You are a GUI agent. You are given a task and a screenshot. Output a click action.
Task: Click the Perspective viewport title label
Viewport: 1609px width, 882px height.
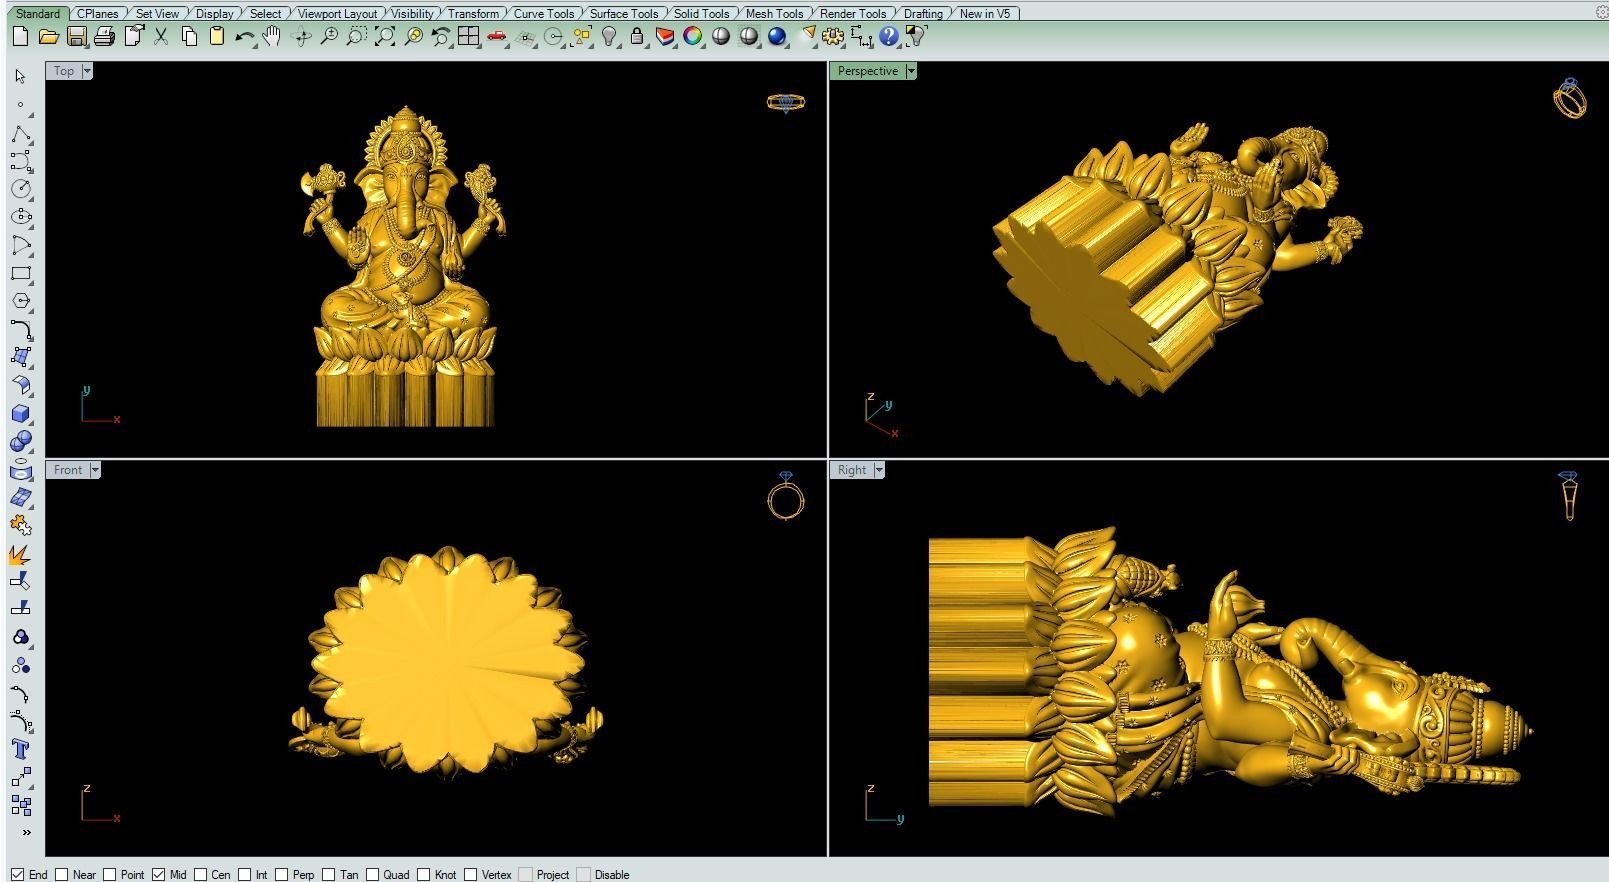tap(867, 71)
